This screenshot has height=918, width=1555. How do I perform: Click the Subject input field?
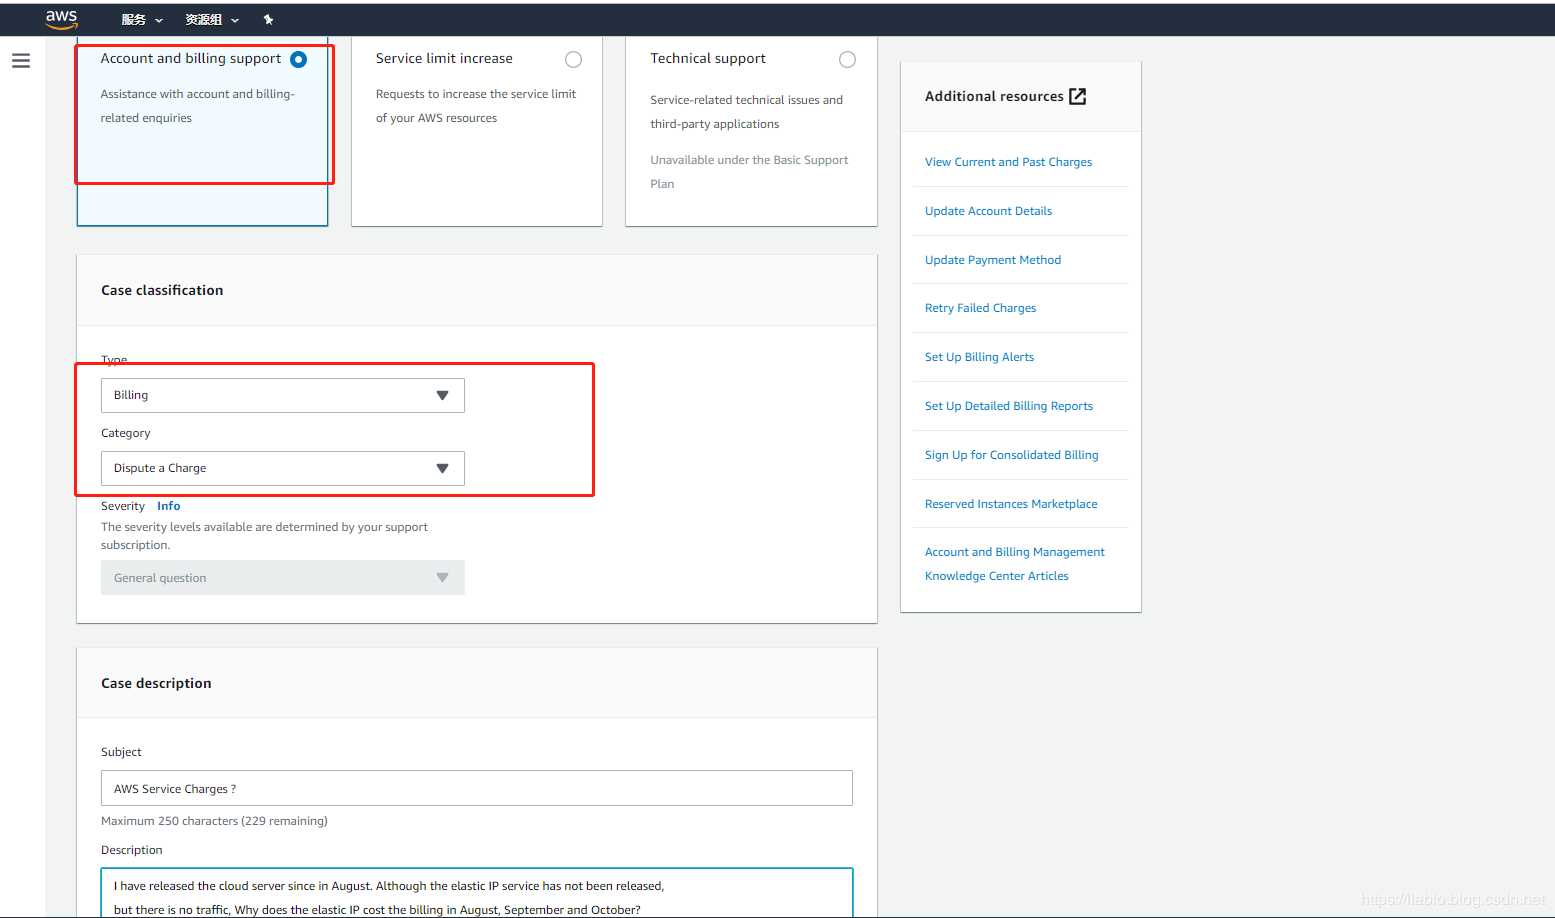pyautogui.click(x=477, y=788)
